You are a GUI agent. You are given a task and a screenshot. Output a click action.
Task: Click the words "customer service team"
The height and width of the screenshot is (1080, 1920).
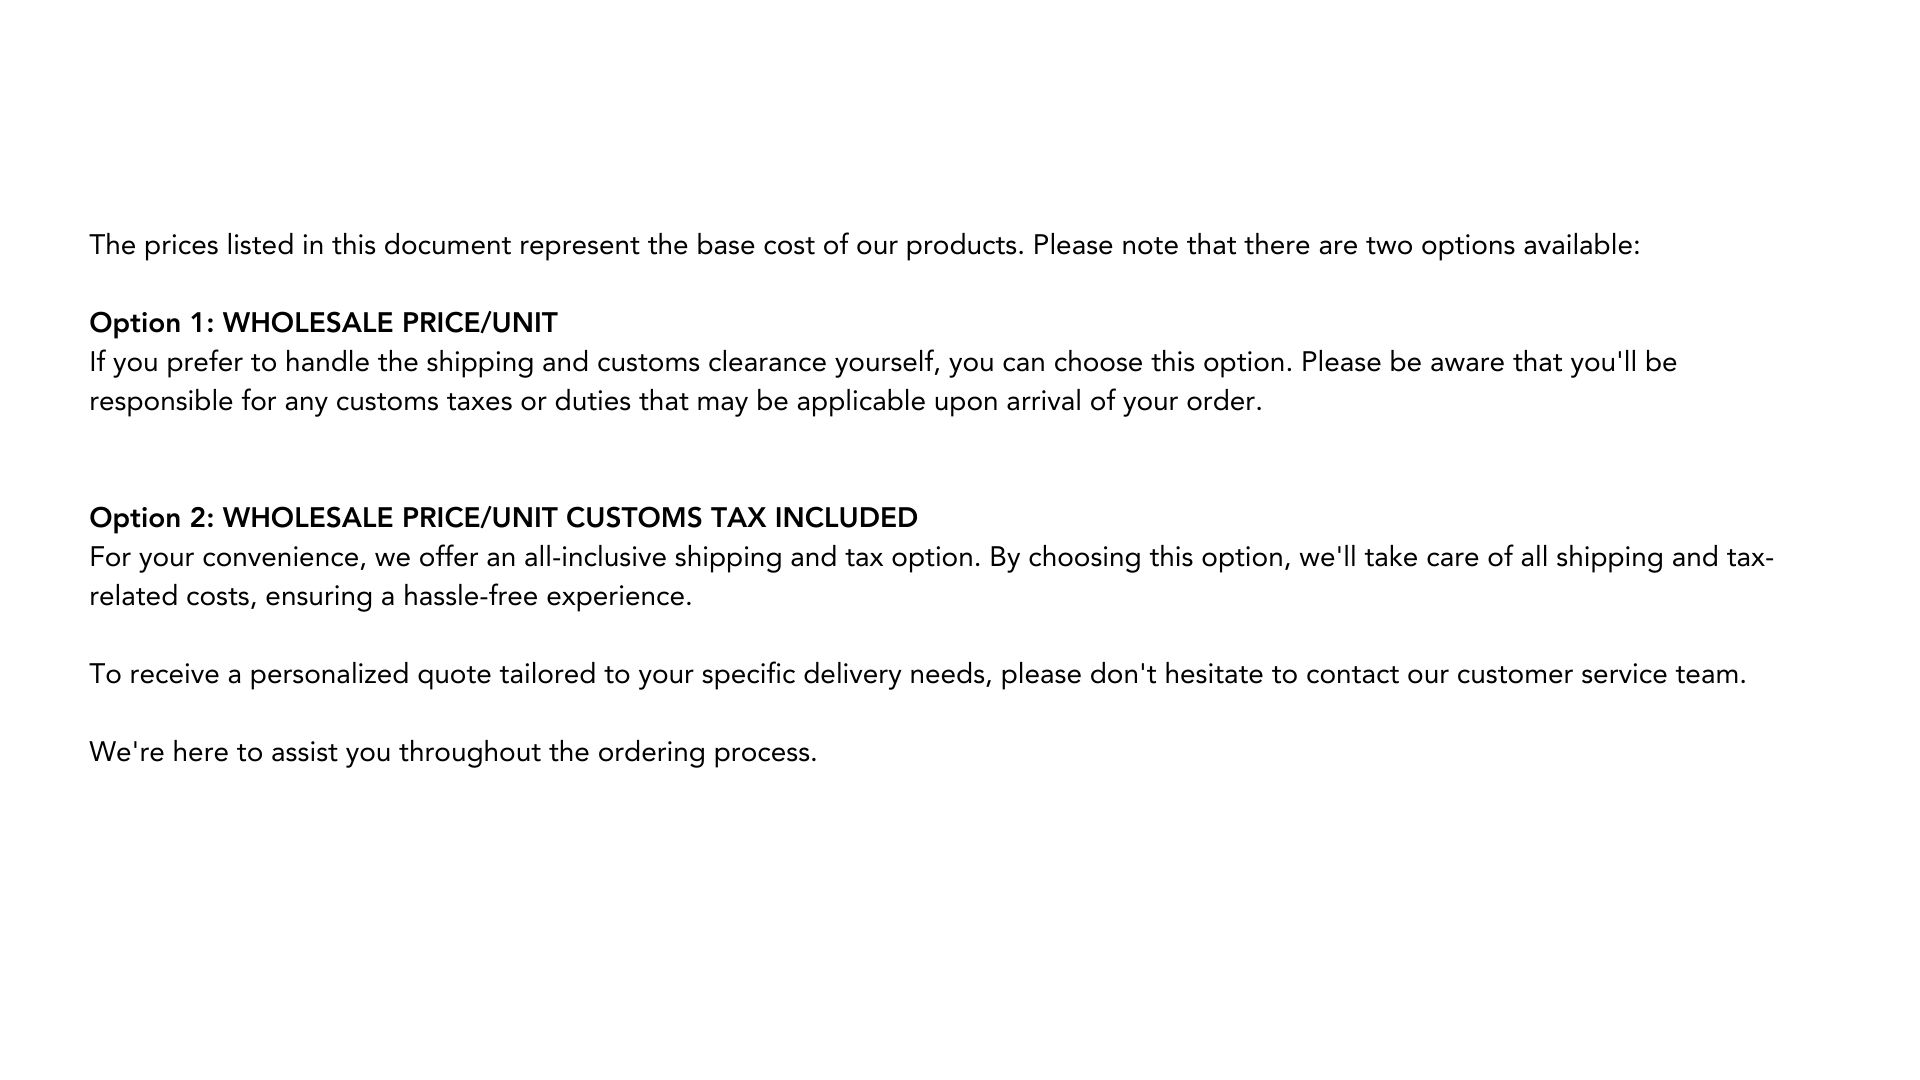click(1600, 675)
